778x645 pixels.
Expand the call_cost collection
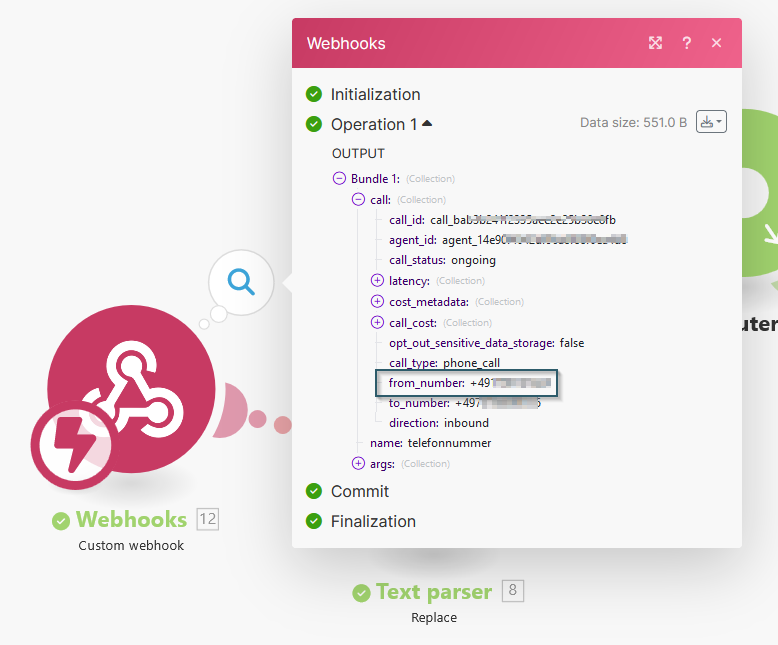pos(377,322)
